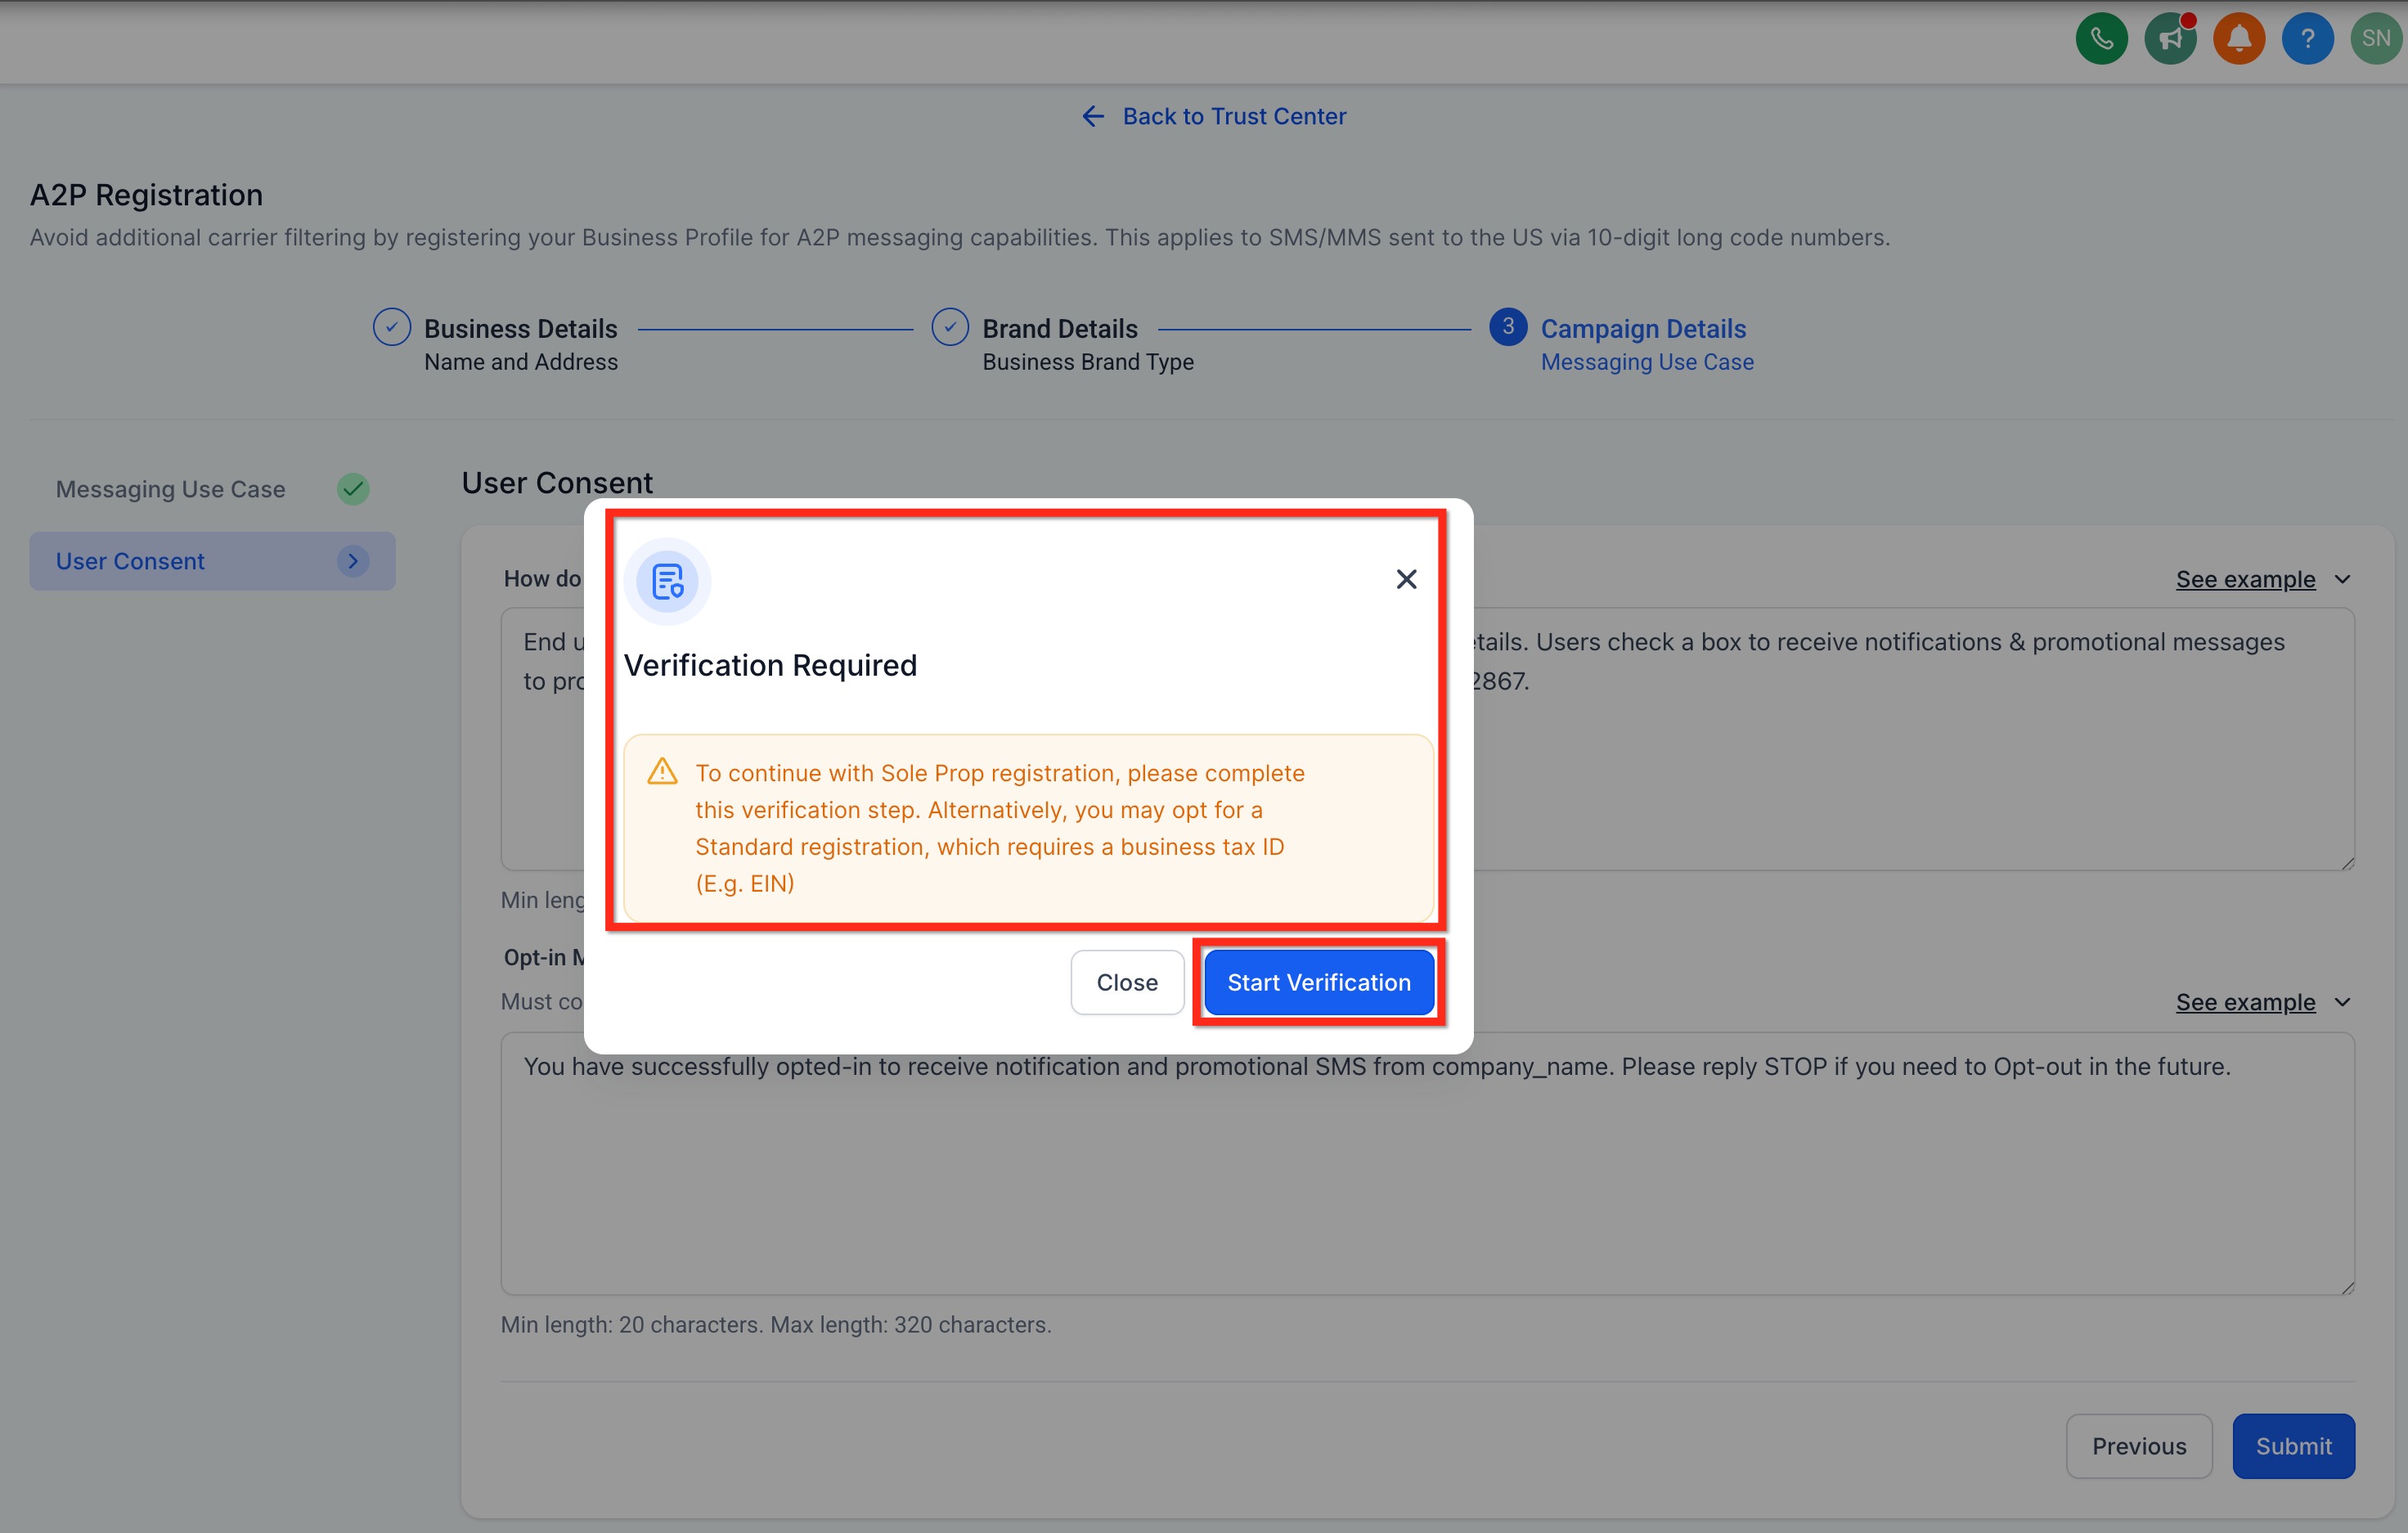Click the green check beside Messaging Use Case
2408x1533 pixels.
tap(353, 489)
